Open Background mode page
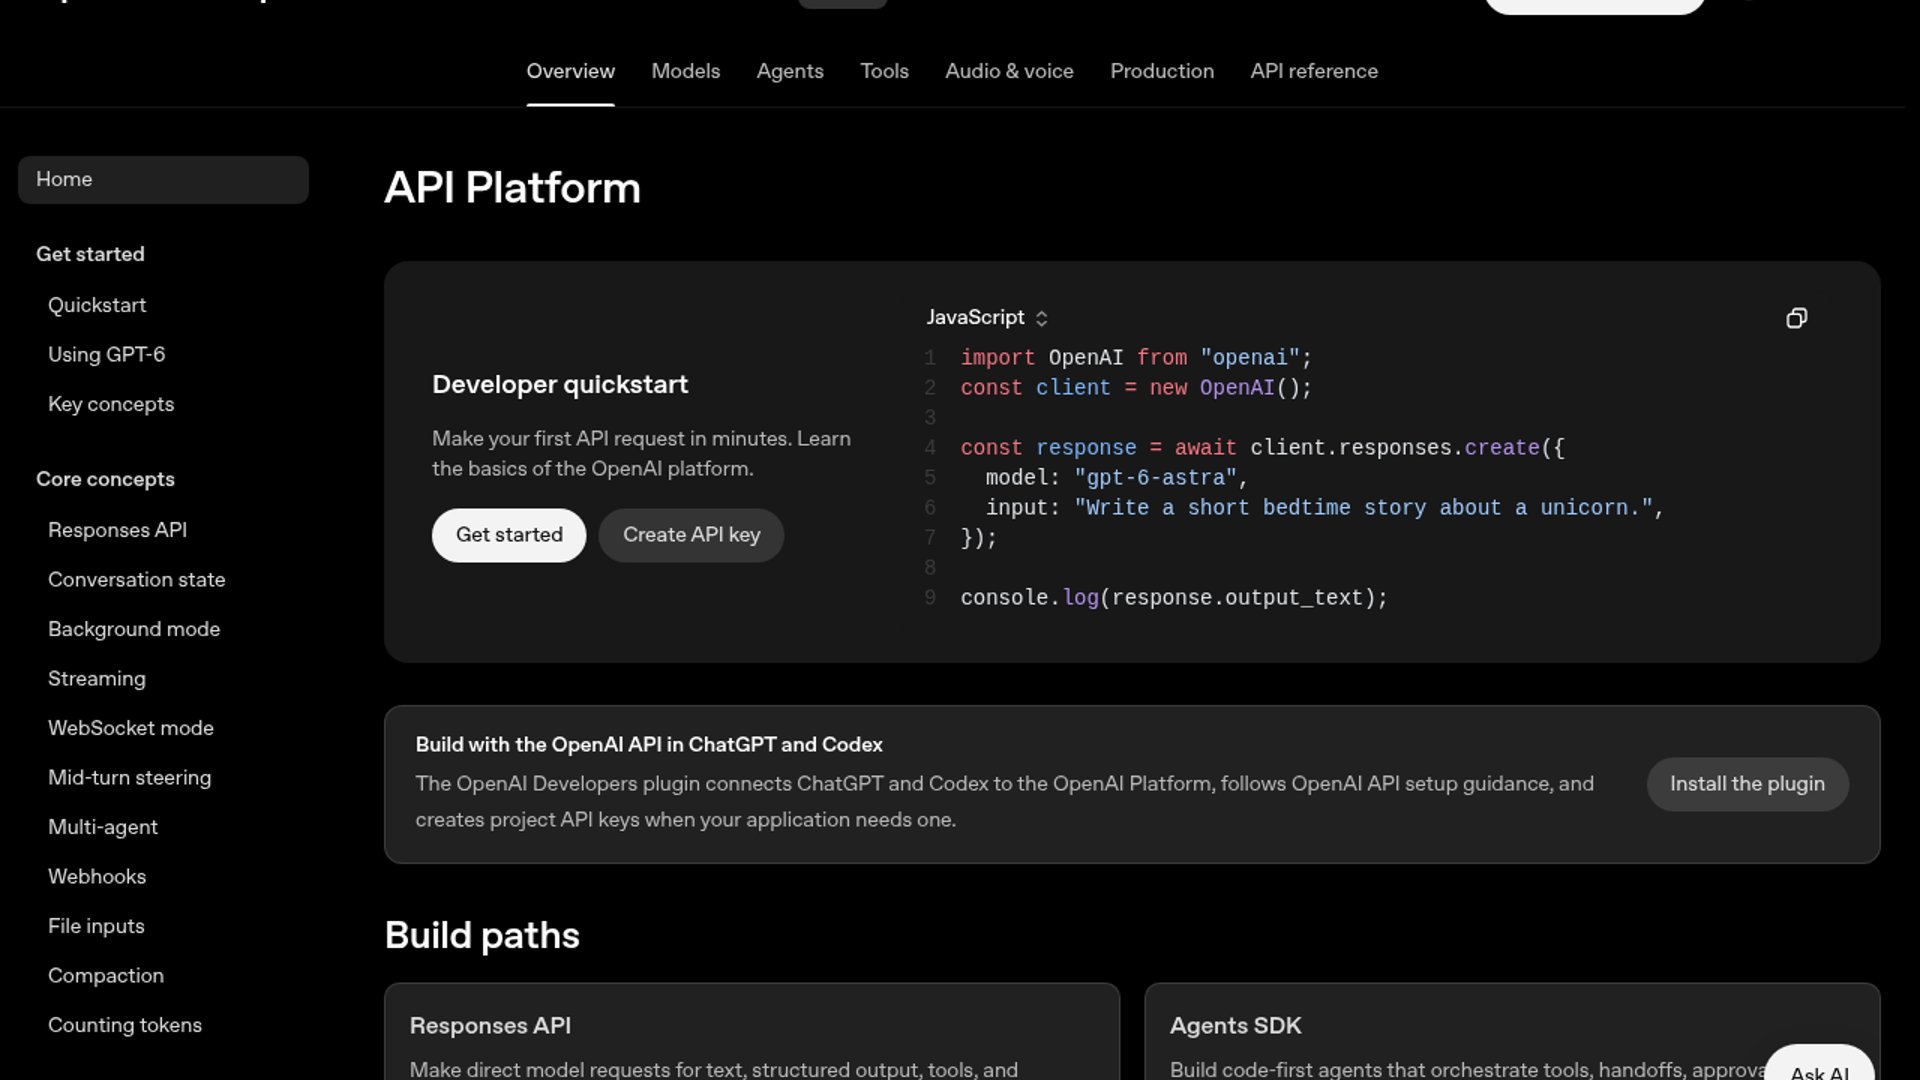 (134, 629)
